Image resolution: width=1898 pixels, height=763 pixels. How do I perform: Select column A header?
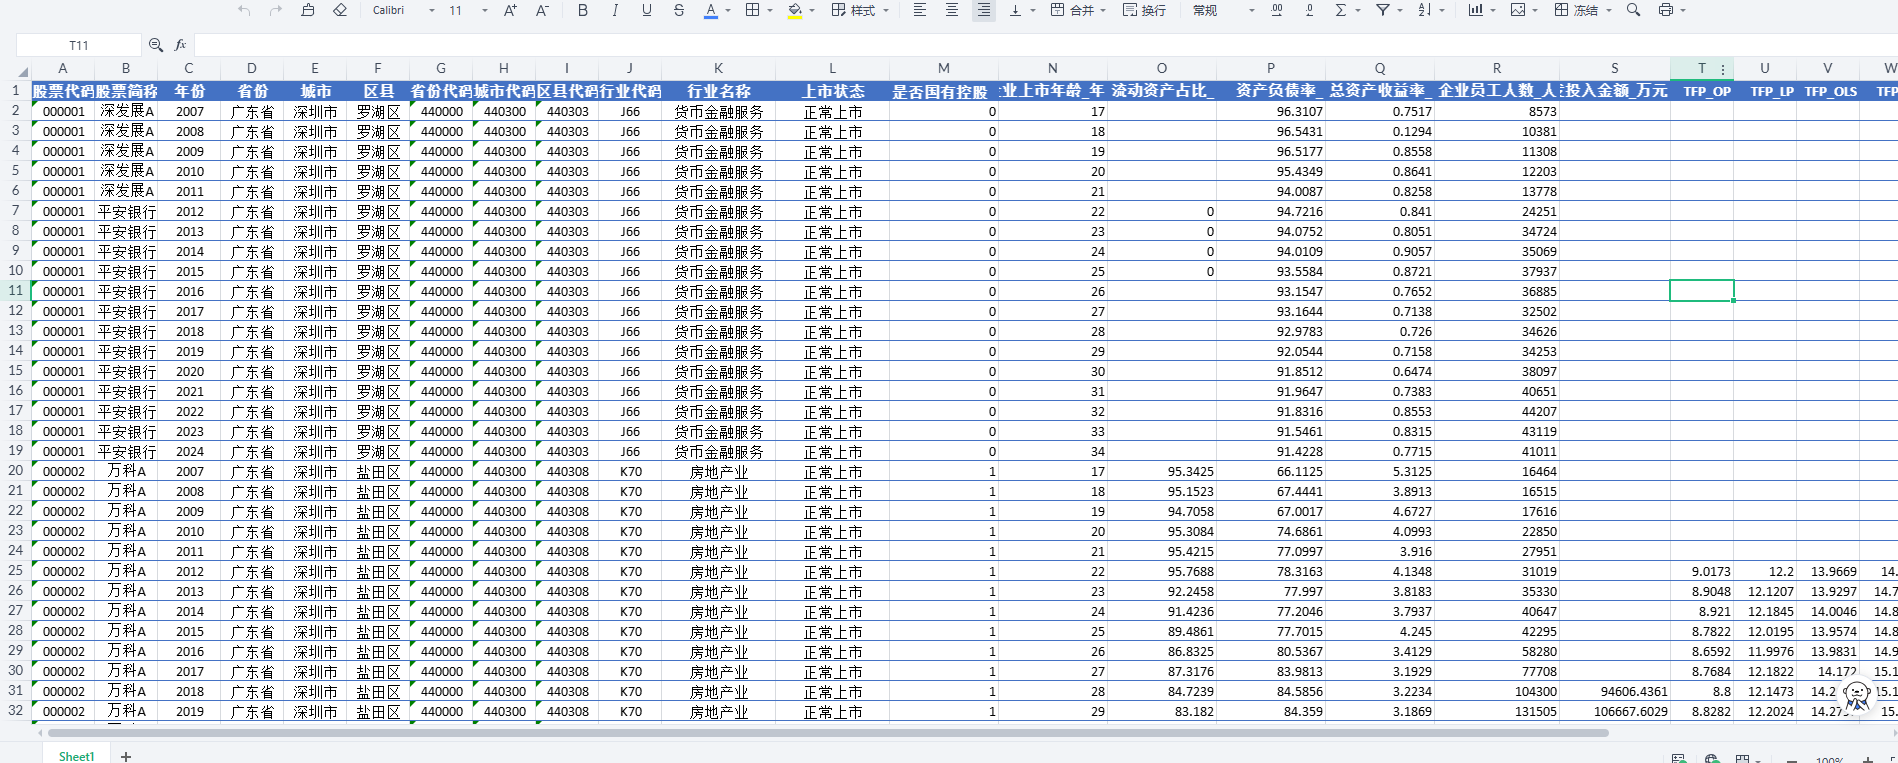coord(63,68)
